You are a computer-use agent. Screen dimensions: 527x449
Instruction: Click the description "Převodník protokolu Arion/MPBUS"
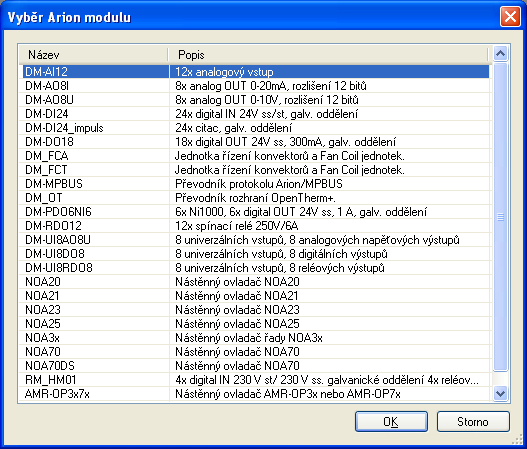[259, 184]
